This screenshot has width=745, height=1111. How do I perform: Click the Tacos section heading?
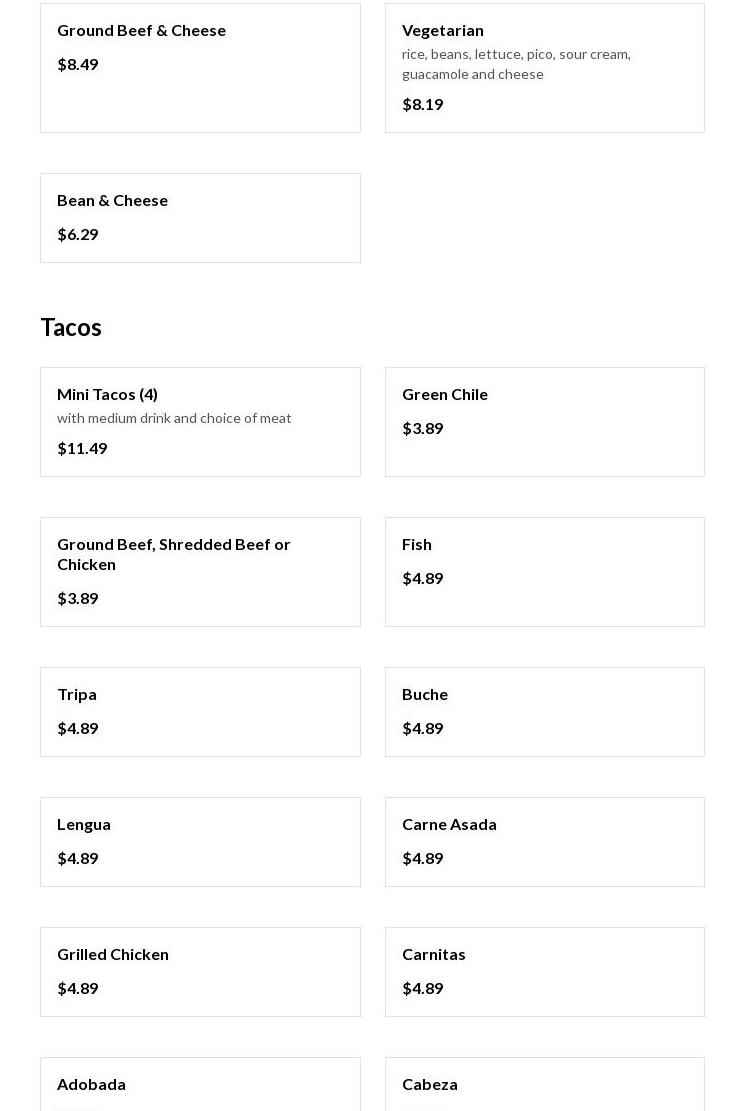pyautogui.click(x=71, y=327)
